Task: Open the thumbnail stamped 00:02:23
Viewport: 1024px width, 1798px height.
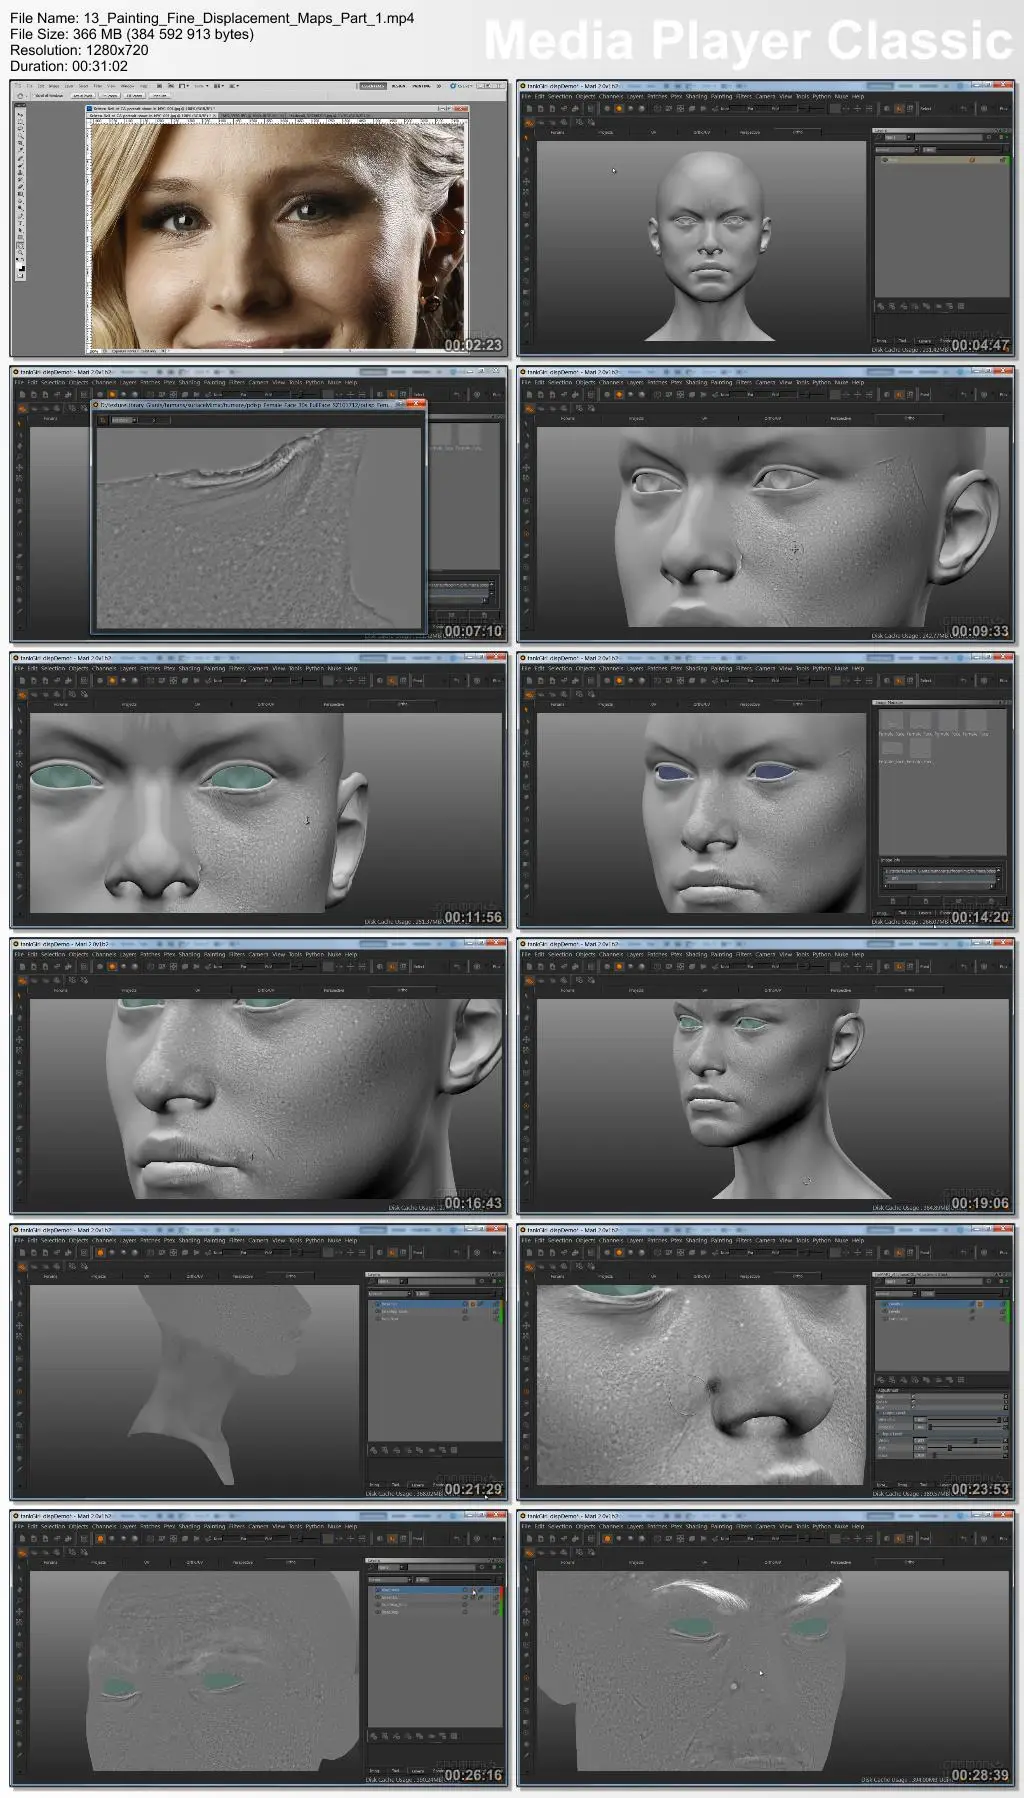Action: pos(258,218)
